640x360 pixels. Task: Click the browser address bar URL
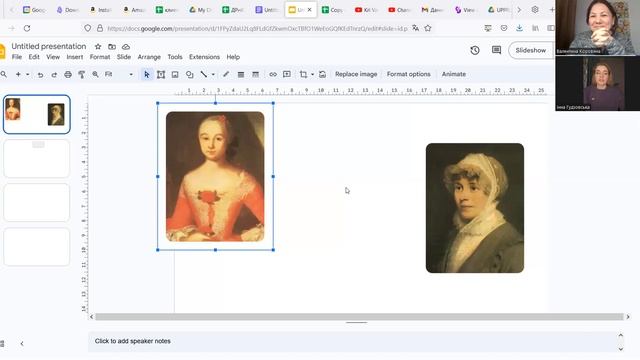tap(257, 29)
